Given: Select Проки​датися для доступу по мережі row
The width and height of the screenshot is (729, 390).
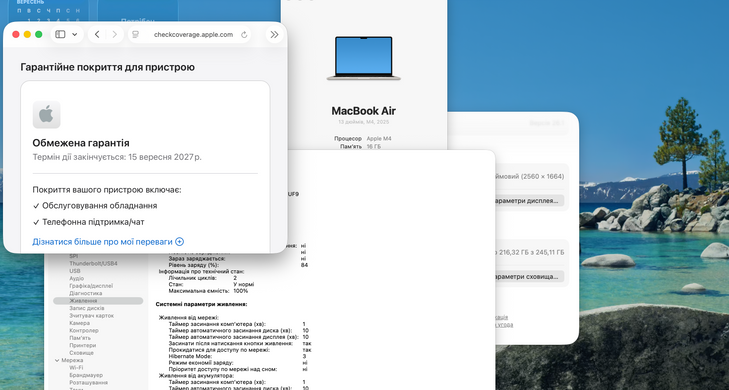Looking at the screenshot, I should click(x=240, y=350).
